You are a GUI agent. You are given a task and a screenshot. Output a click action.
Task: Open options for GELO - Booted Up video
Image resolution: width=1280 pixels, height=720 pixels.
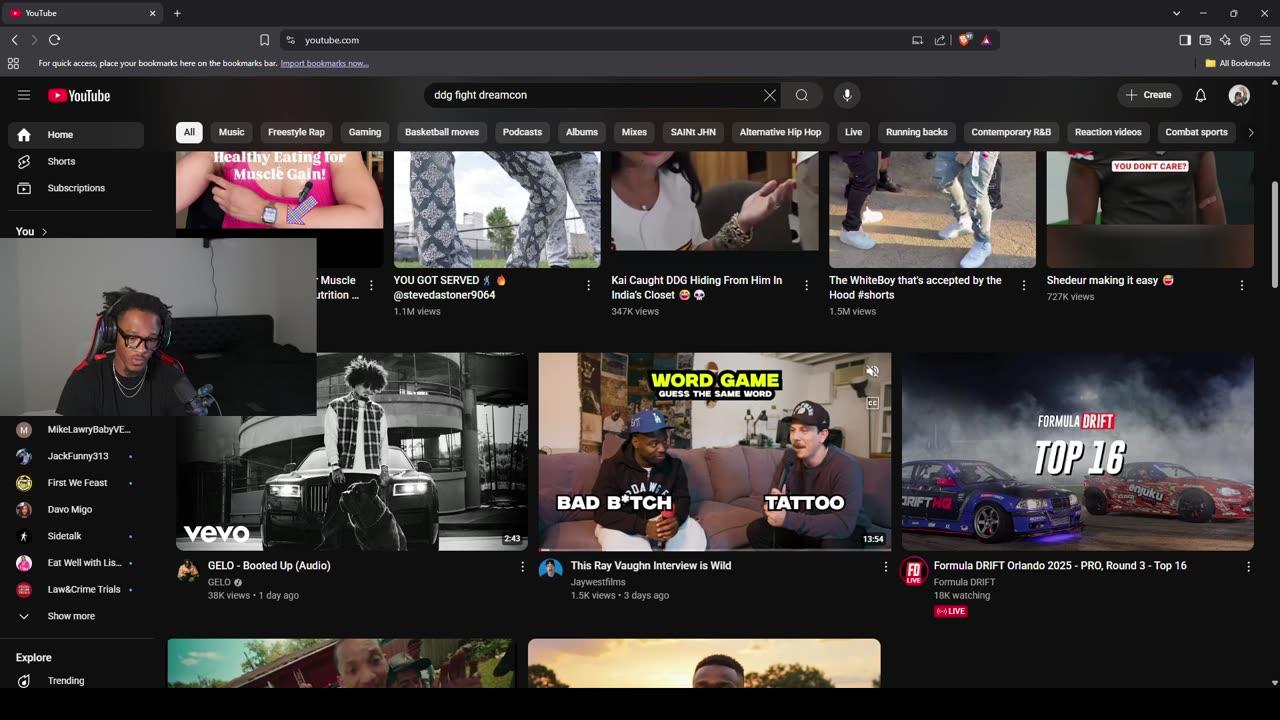522,566
